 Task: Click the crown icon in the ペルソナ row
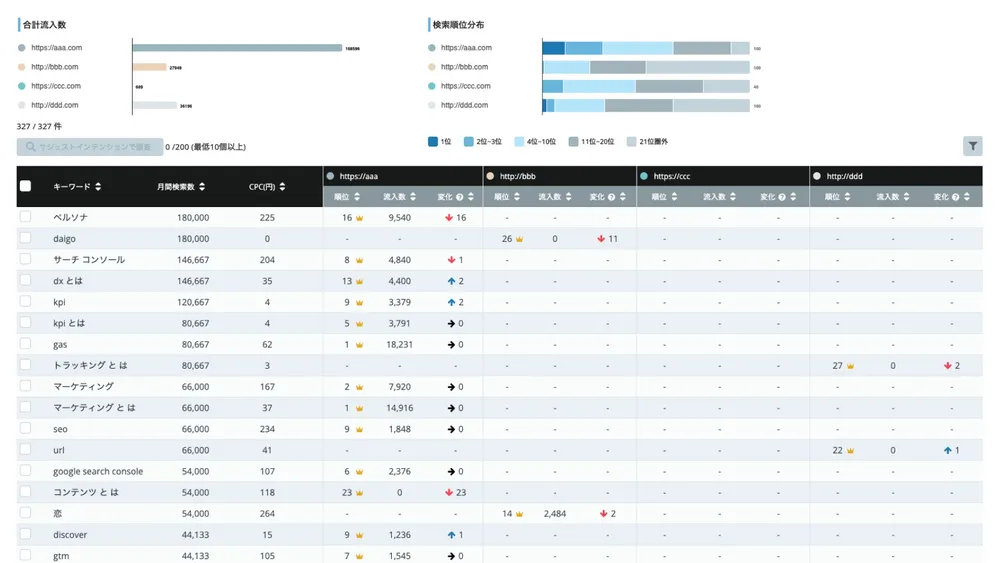click(x=359, y=218)
